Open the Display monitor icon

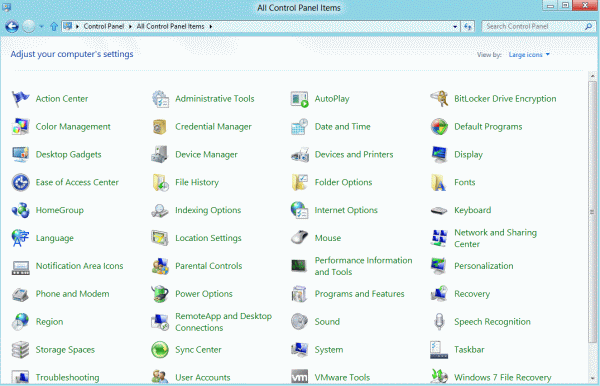tap(439, 155)
